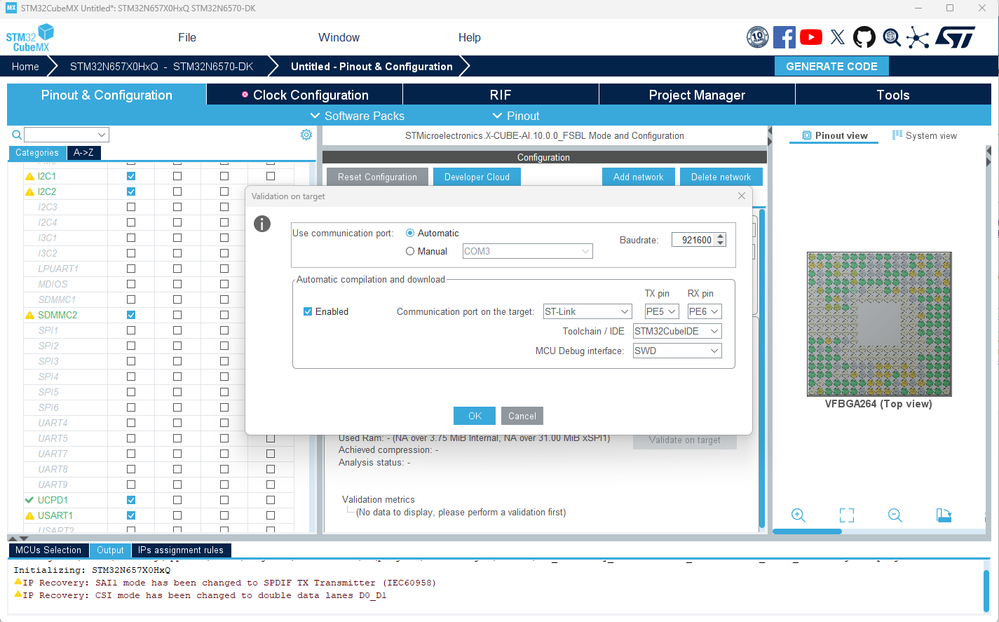Open the ST community network icon
This screenshot has width=999, height=622.
[917, 38]
